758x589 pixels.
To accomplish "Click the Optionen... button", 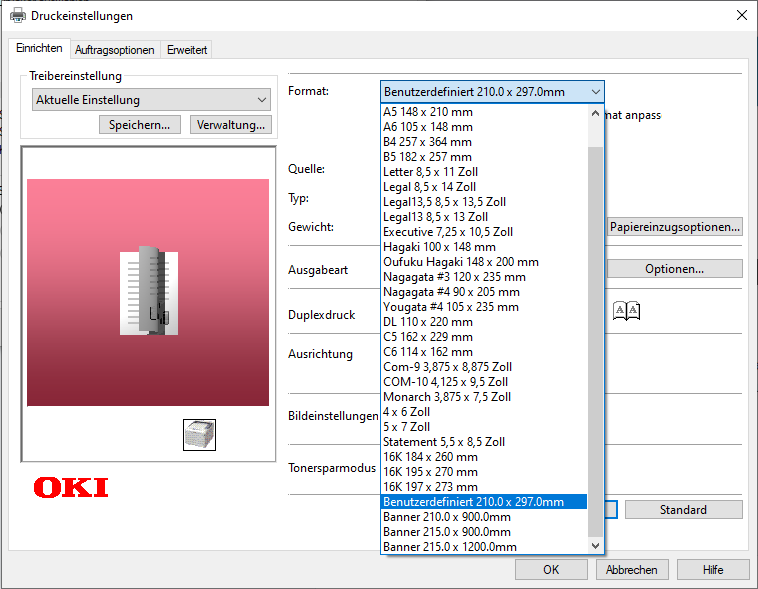I will tap(674, 269).
